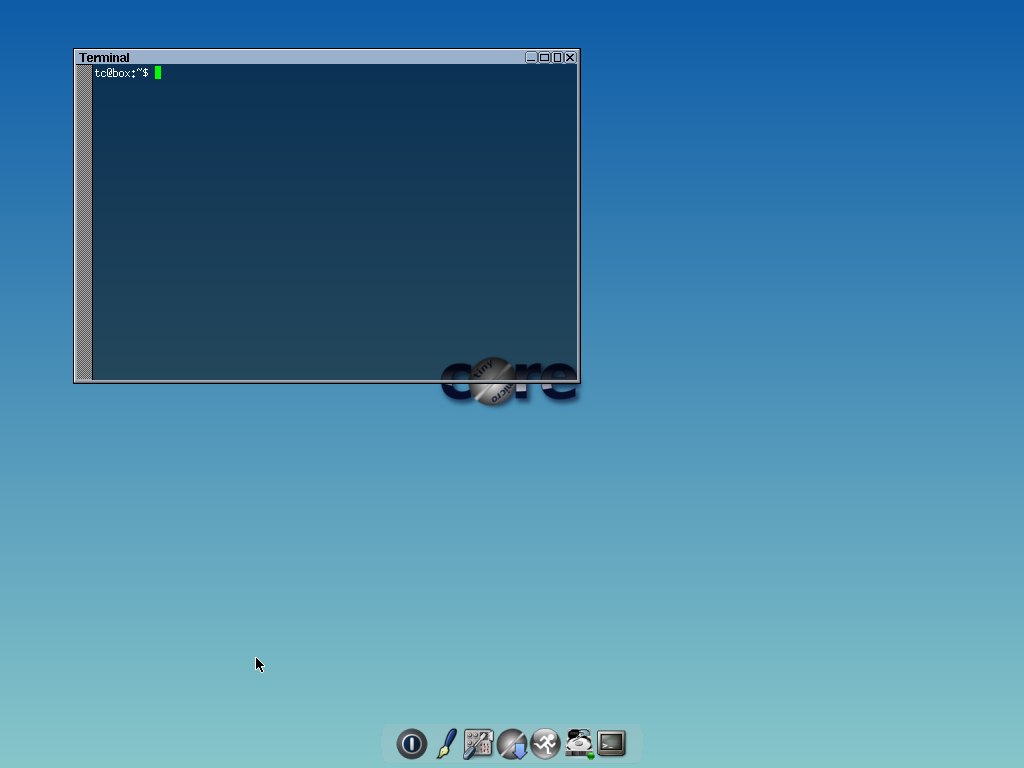Open Run Program running-man icon in dock
This screenshot has width=1024, height=768.
click(x=545, y=743)
